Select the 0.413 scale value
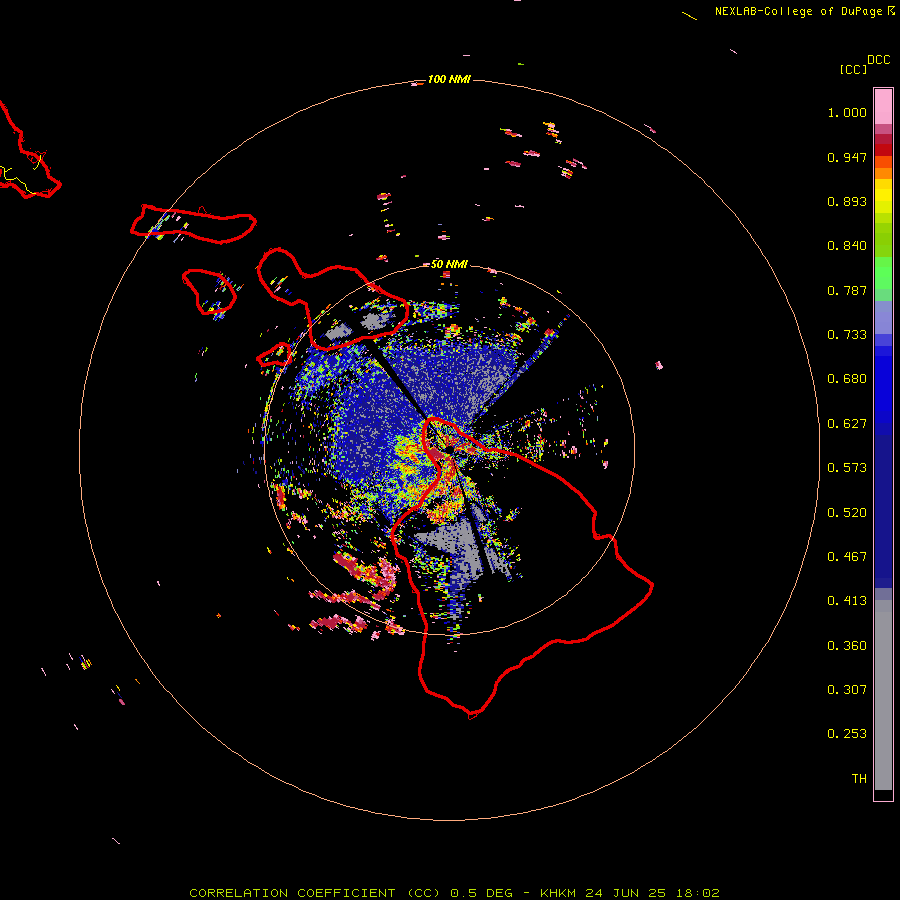 click(x=847, y=601)
